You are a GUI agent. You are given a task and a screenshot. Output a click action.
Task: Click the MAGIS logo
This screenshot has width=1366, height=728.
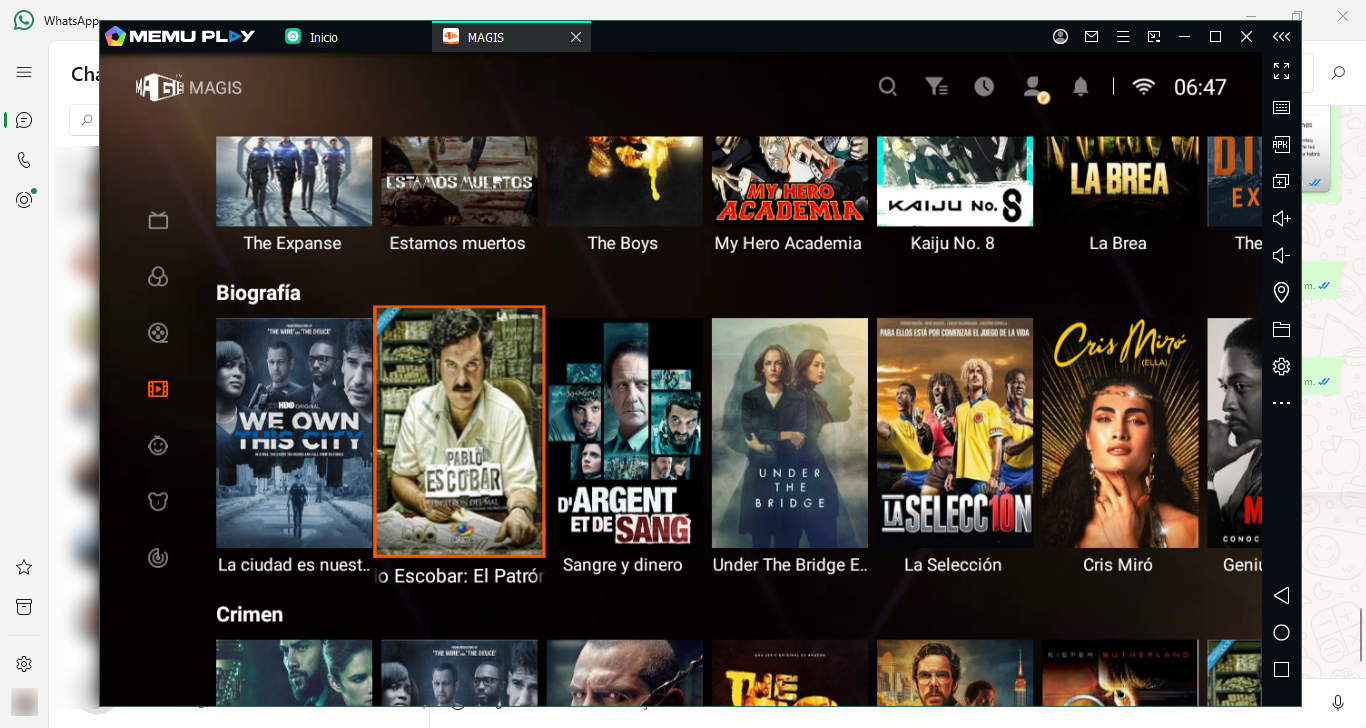[189, 87]
